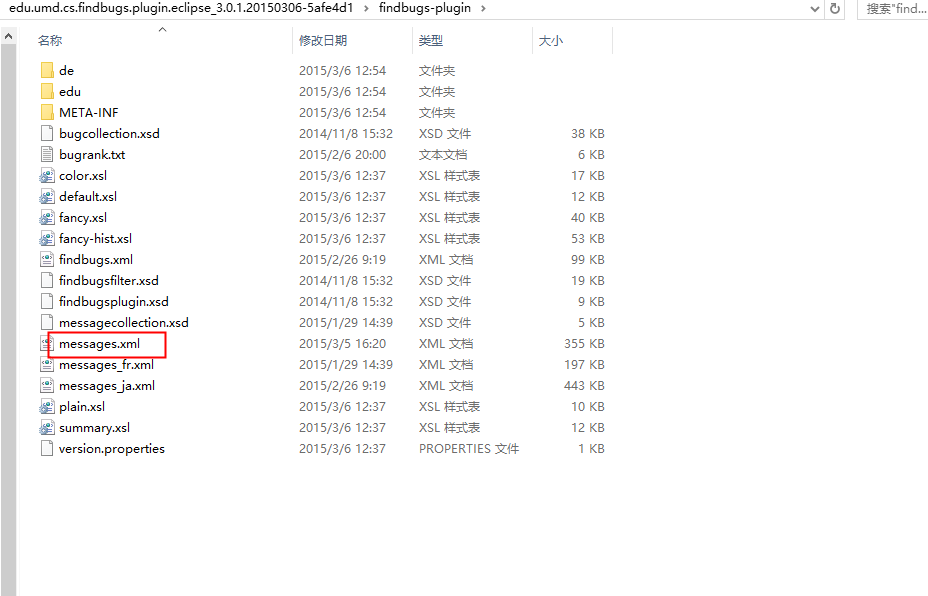The height and width of the screenshot is (596, 928).
Task: Select the messagecollection.xsd file name
Action: point(124,323)
